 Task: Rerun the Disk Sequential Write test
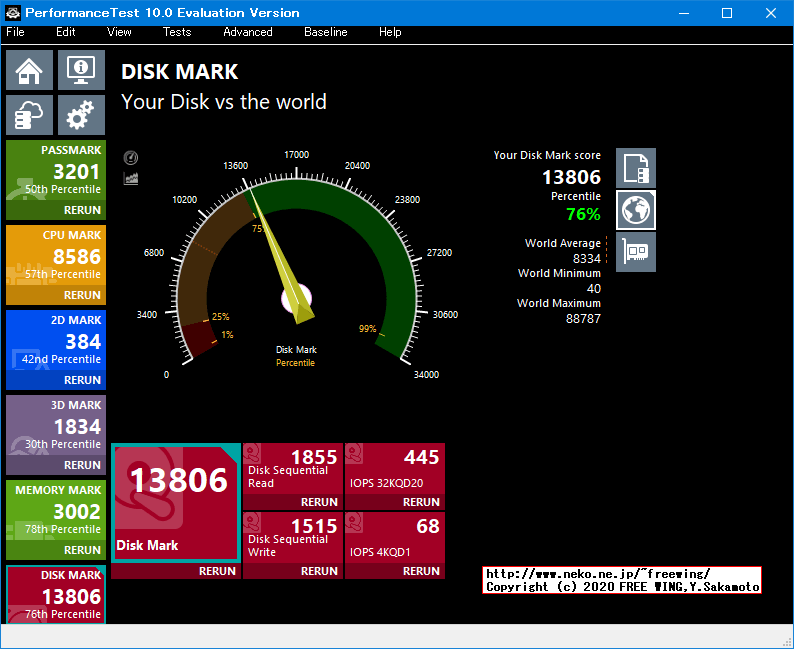tap(319, 571)
